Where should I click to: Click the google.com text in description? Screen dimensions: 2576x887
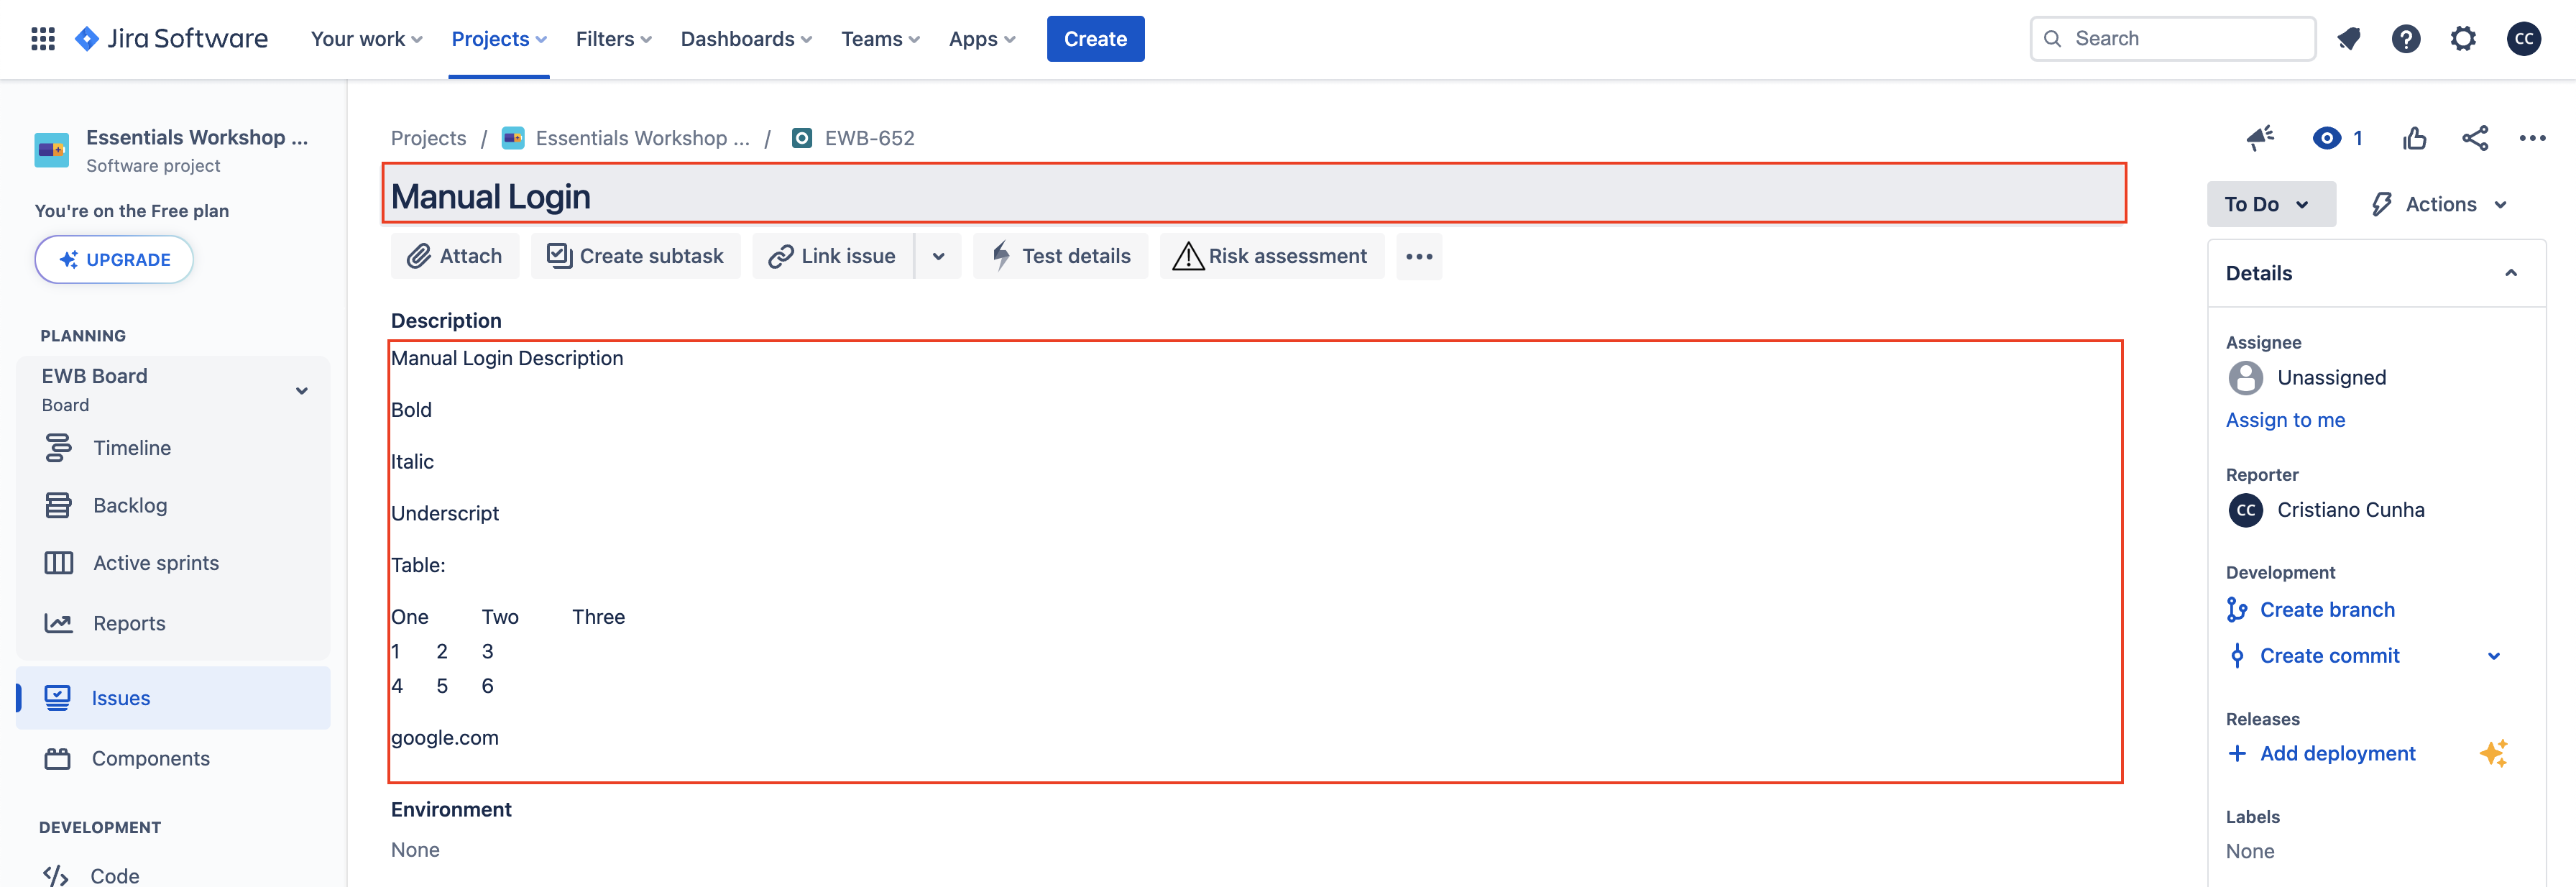[444, 738]
